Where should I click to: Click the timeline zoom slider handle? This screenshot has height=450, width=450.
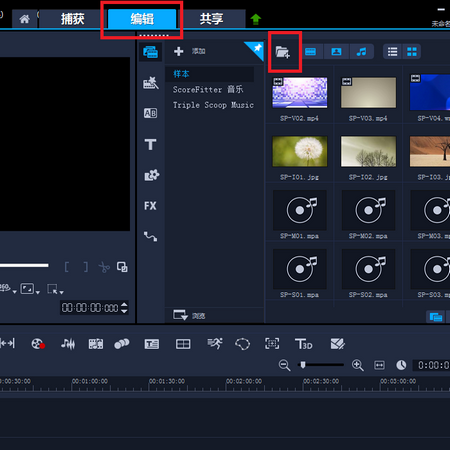click(303, 365)
